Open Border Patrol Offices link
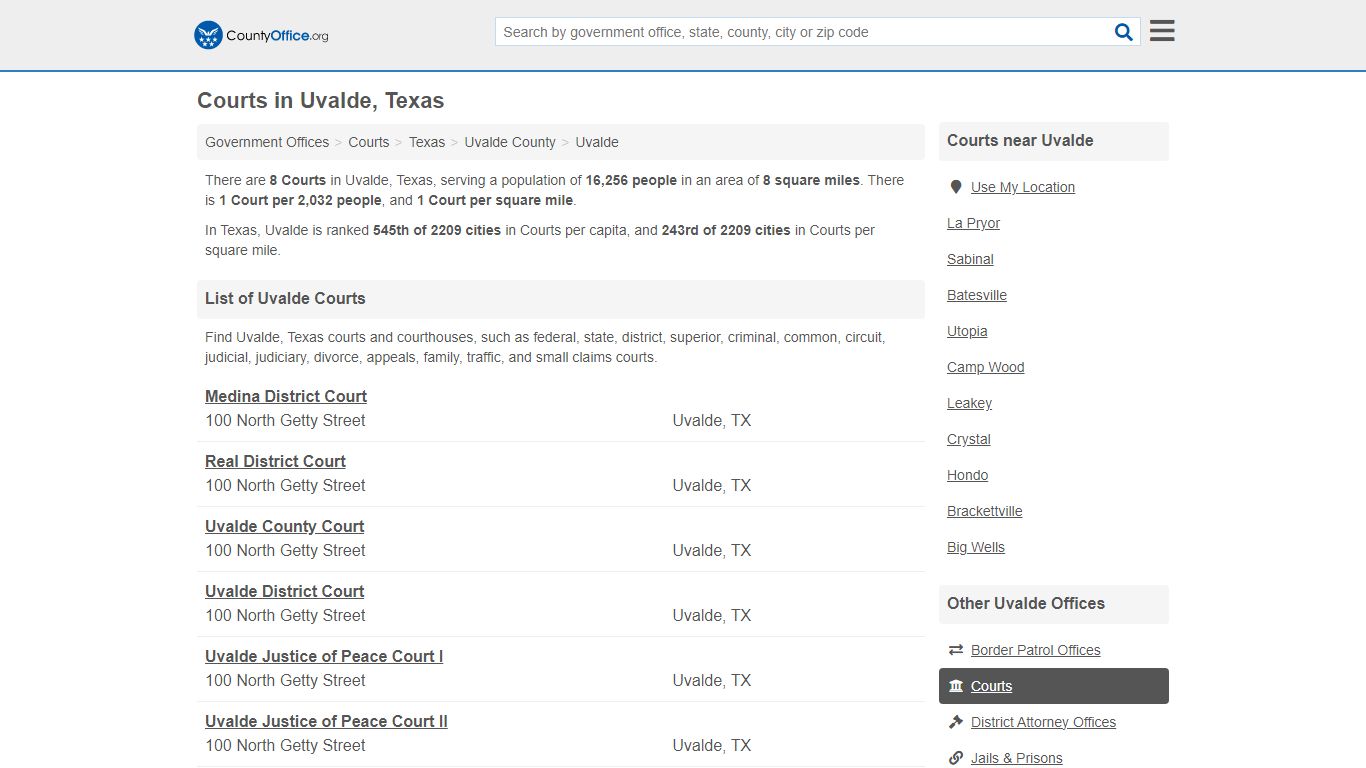This screenshot has width=1366, height=768. click(1035, 650)
